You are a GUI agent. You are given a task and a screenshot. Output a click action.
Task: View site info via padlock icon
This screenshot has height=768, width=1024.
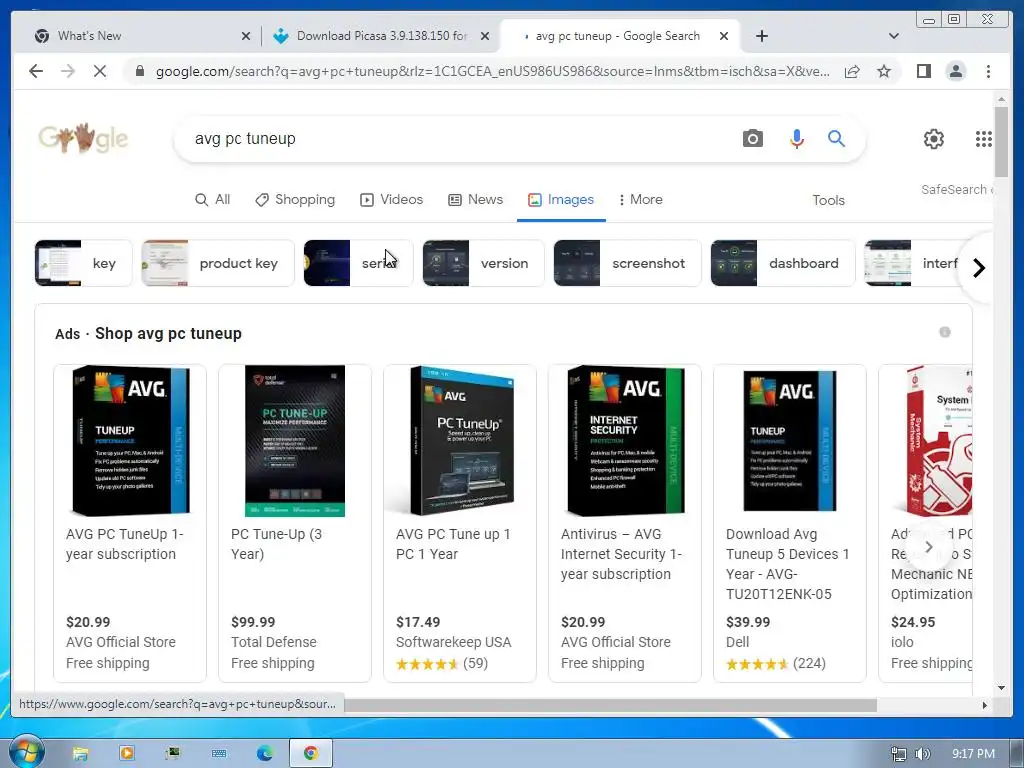139,71
